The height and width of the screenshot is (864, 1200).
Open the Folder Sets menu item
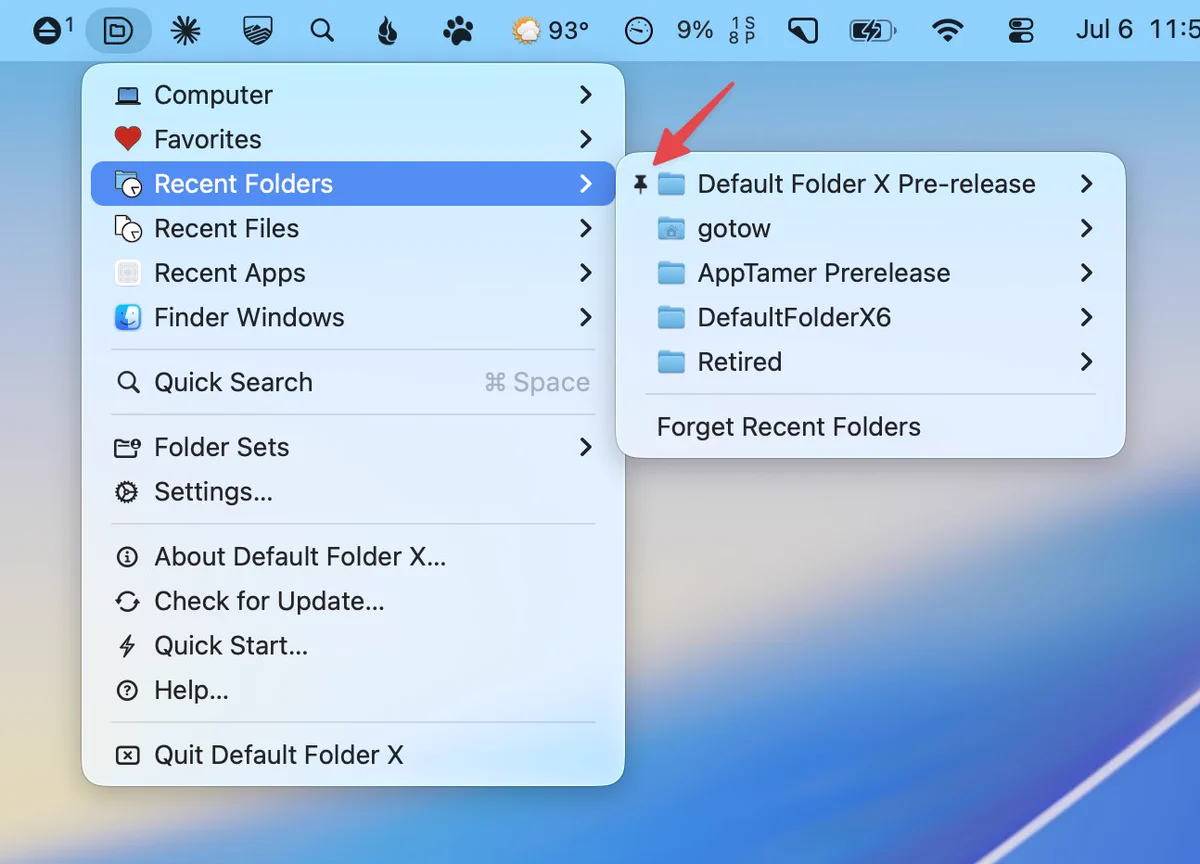coord(353,447)
